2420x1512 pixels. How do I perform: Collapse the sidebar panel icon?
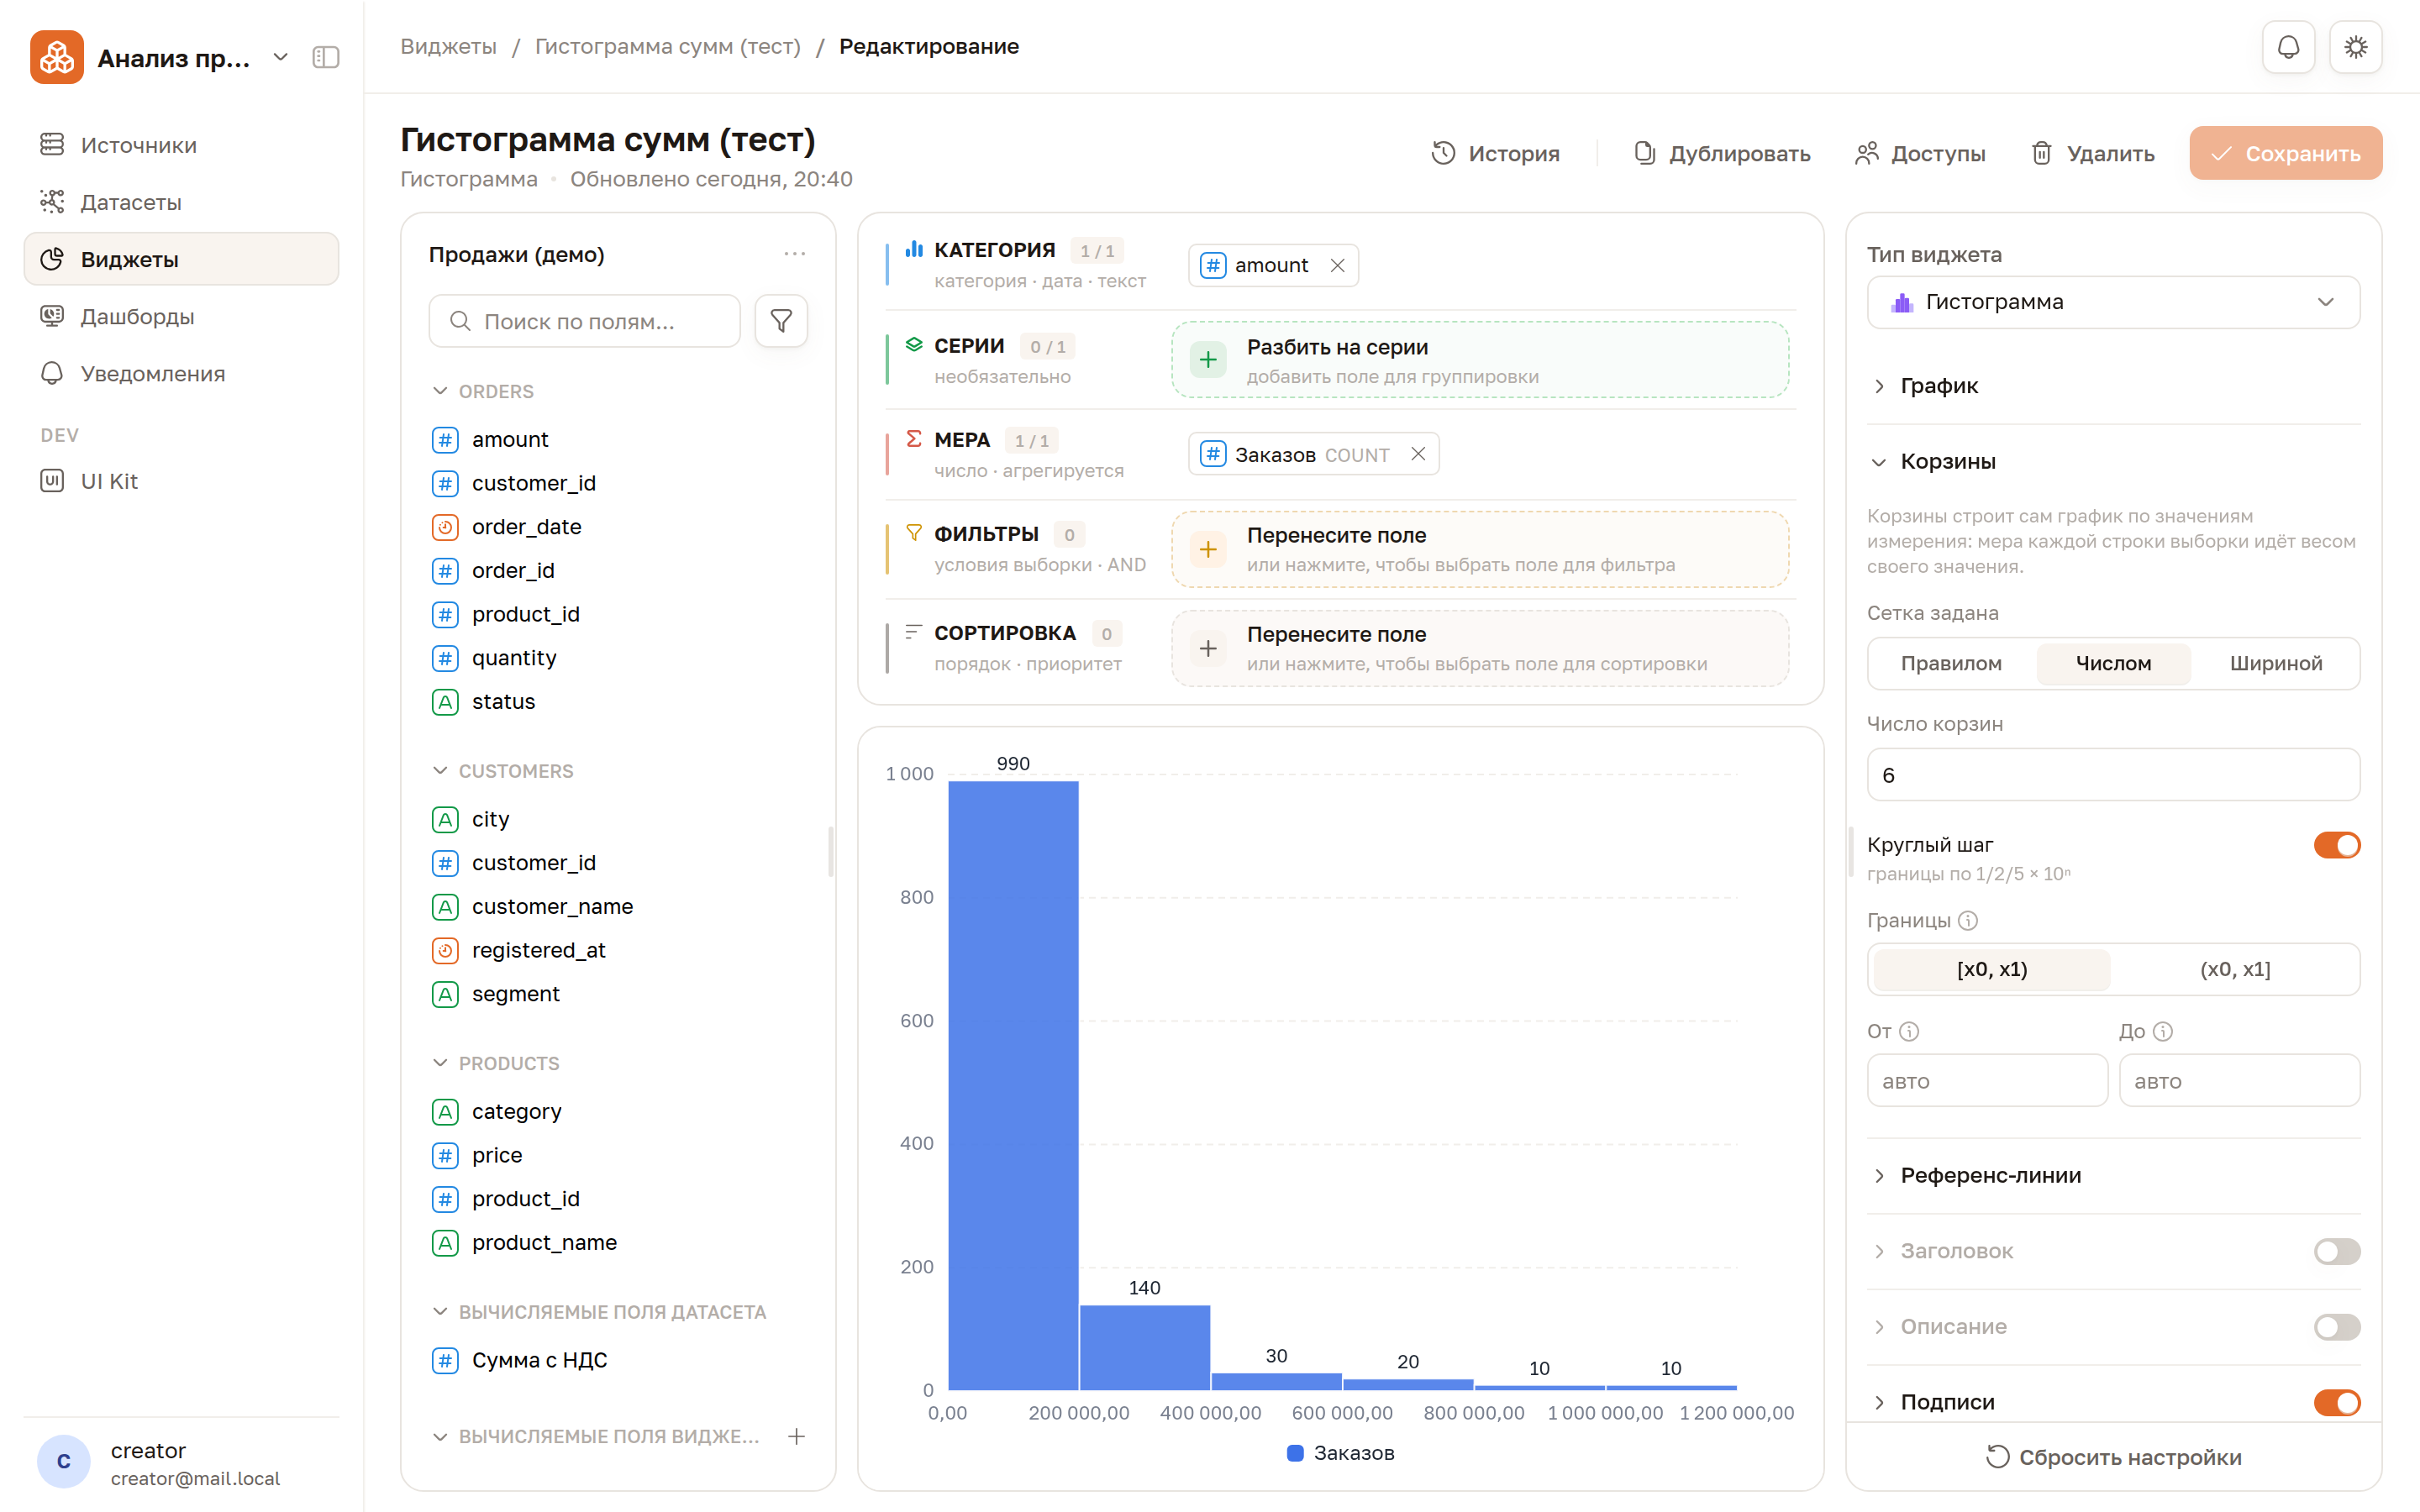[326, 58]
